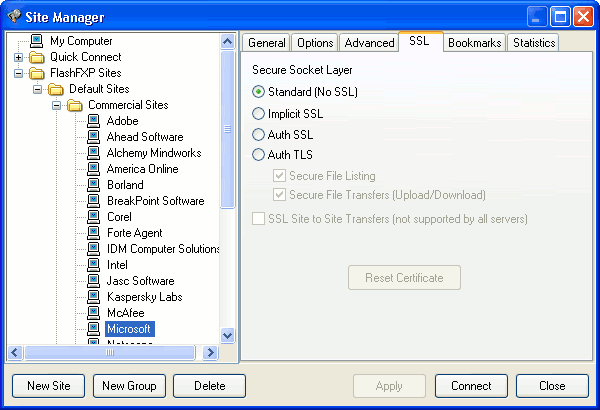Switch to the Advanced tab
600x410 pixels.
pyautogui.click(x=369, y=43)
